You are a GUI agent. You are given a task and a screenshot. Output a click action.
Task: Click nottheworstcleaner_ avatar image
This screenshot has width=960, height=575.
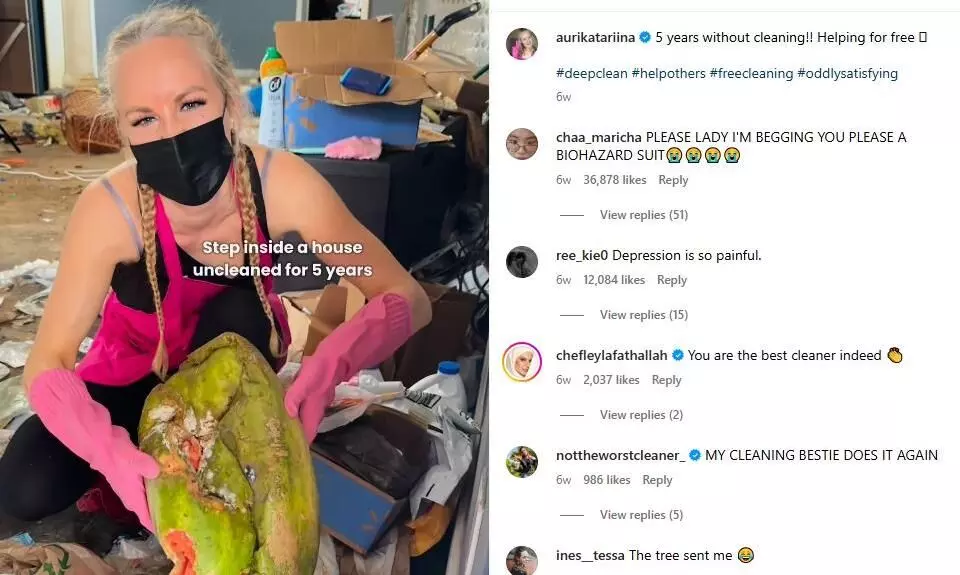[522, 462]
